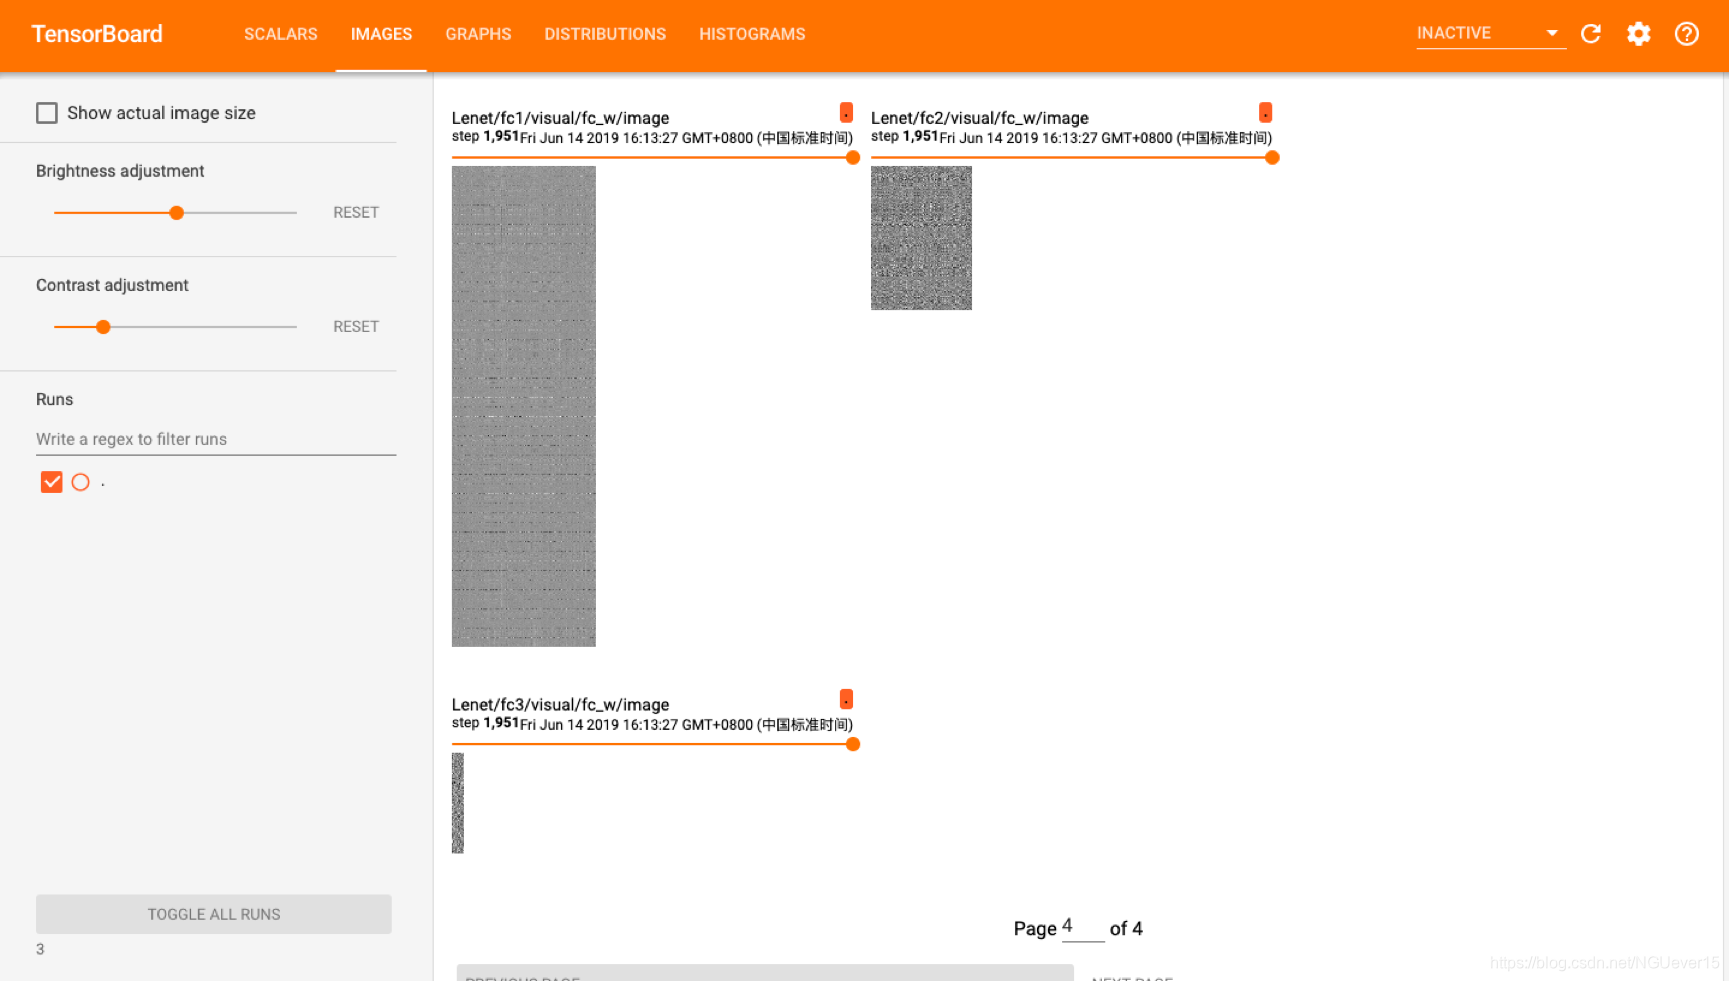This screenshot has height=981, width=1729.
Task: Click the contrast adjustment slider handle
Action: click(103, 327)
